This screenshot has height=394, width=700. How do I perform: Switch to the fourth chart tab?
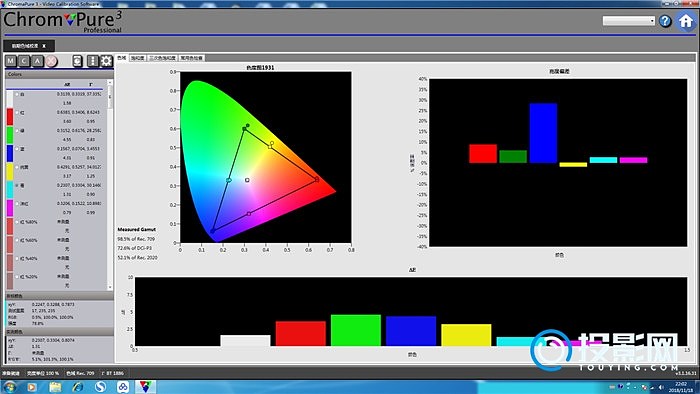coord(192,58)
